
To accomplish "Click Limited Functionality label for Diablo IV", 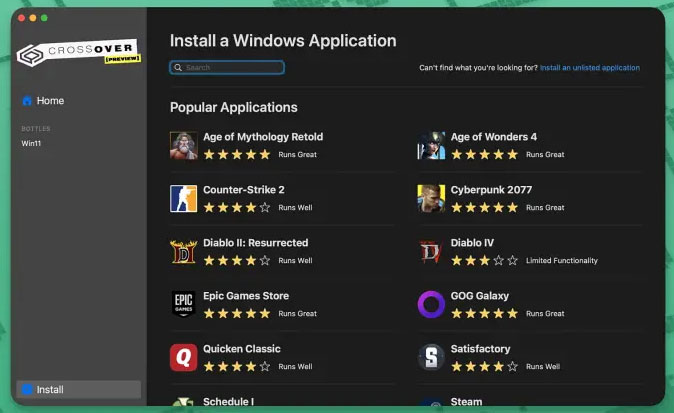I will coord(561,260).
